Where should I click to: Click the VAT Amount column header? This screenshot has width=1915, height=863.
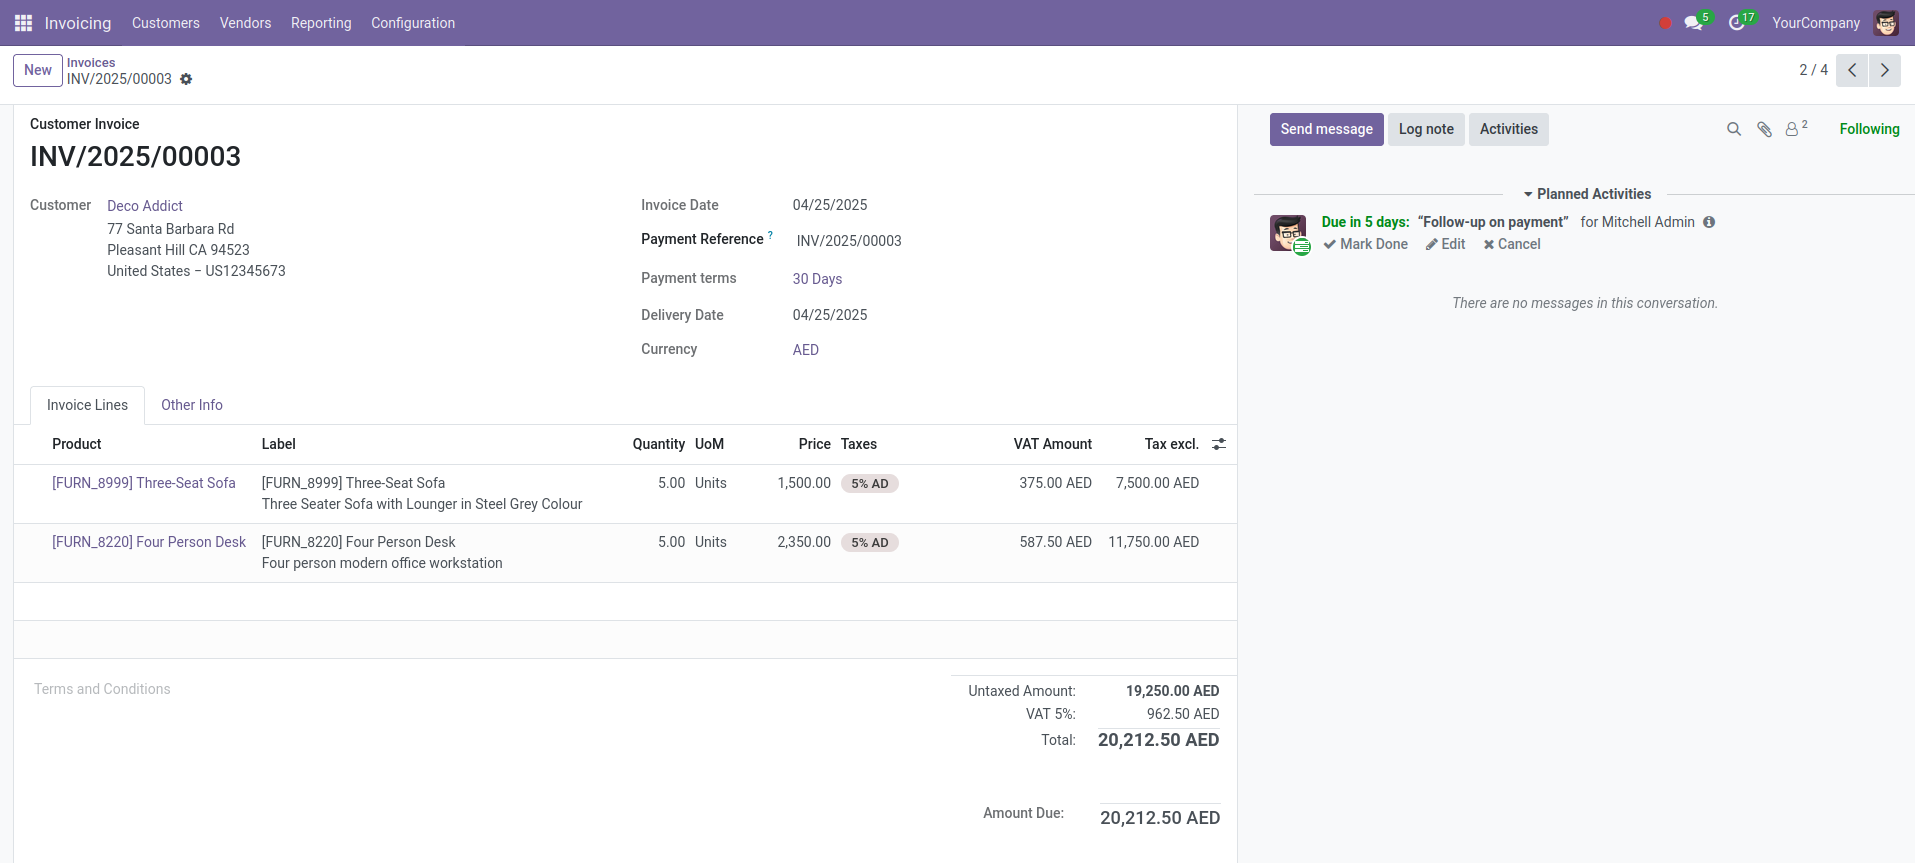point(1053,444)
